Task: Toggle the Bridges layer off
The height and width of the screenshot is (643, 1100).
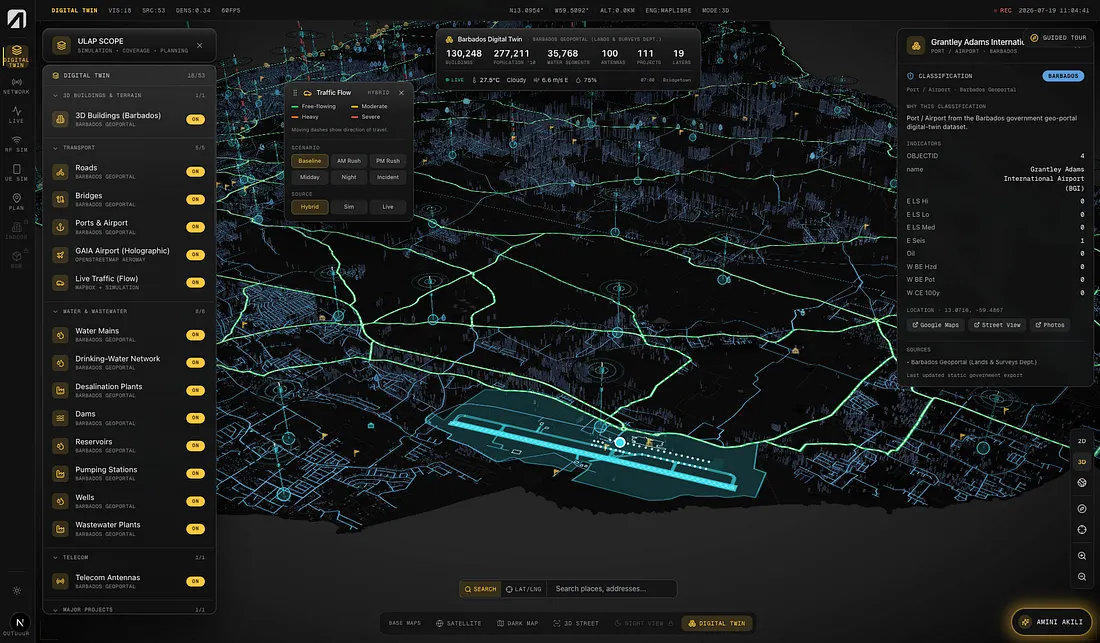Action: coord(195,199)
